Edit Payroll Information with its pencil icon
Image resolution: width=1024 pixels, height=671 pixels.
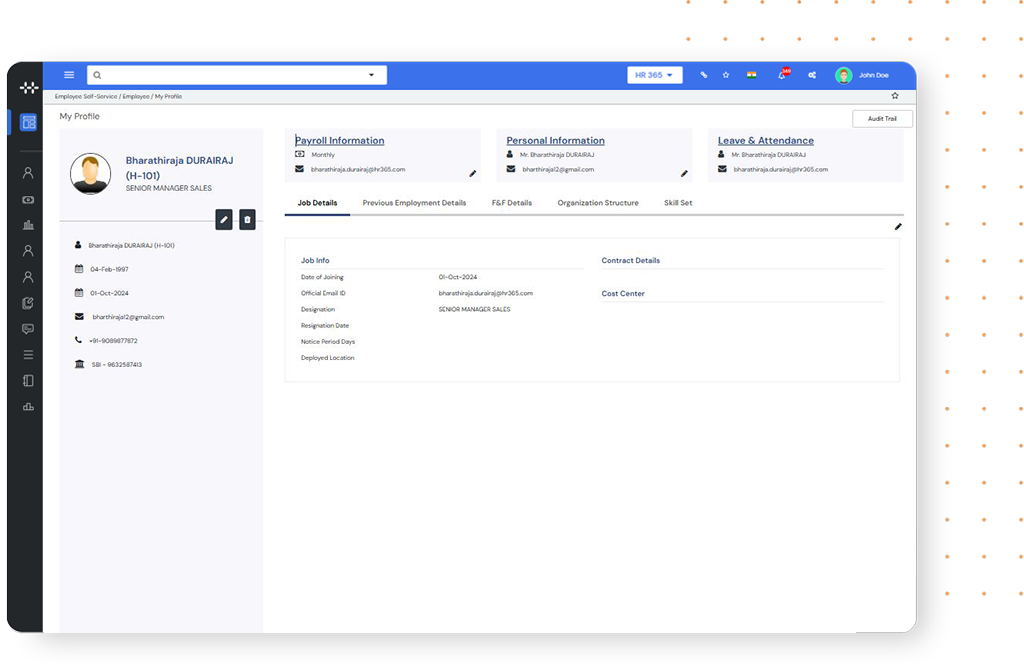472,173
